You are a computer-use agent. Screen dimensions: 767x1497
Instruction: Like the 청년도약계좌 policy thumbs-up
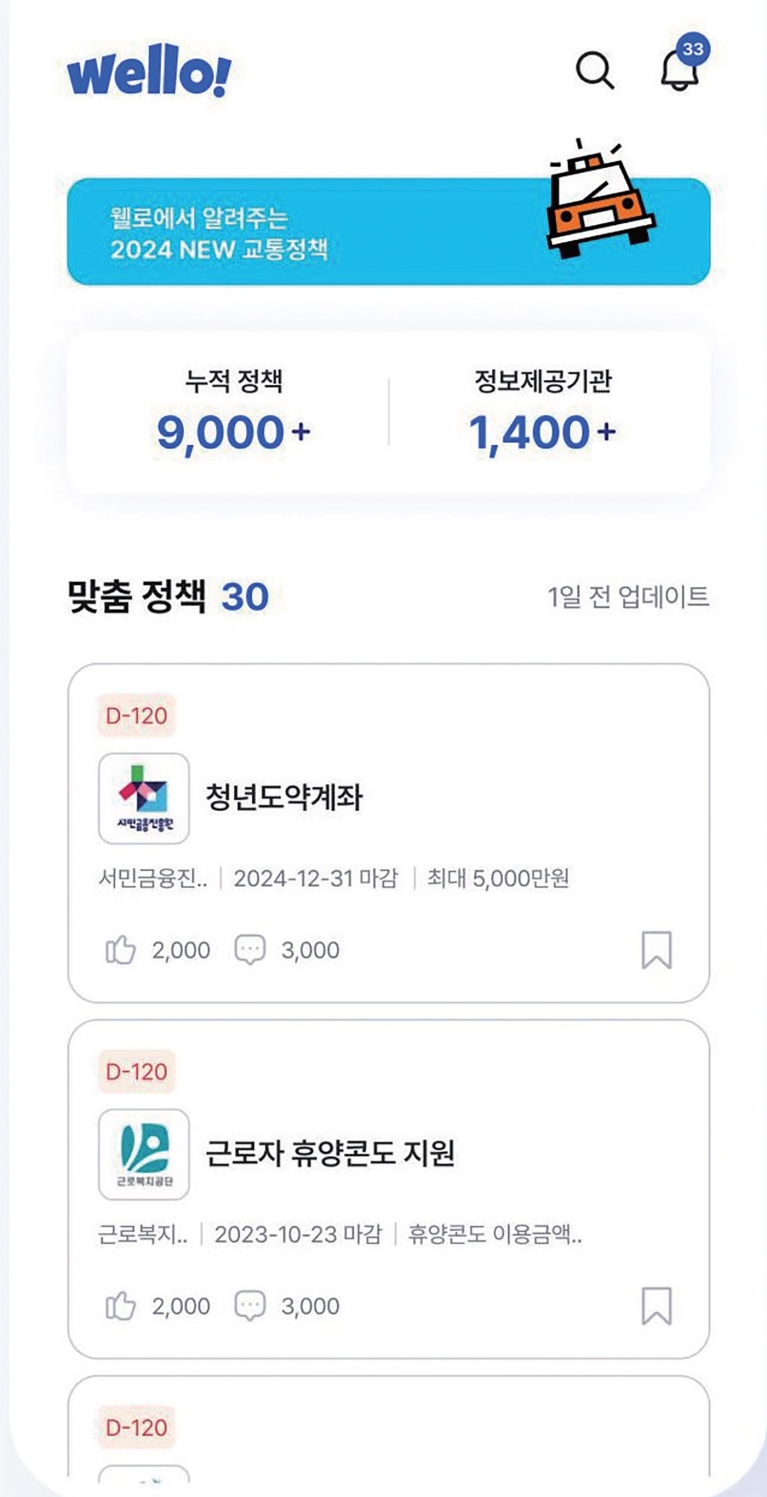tap(120, 950)
